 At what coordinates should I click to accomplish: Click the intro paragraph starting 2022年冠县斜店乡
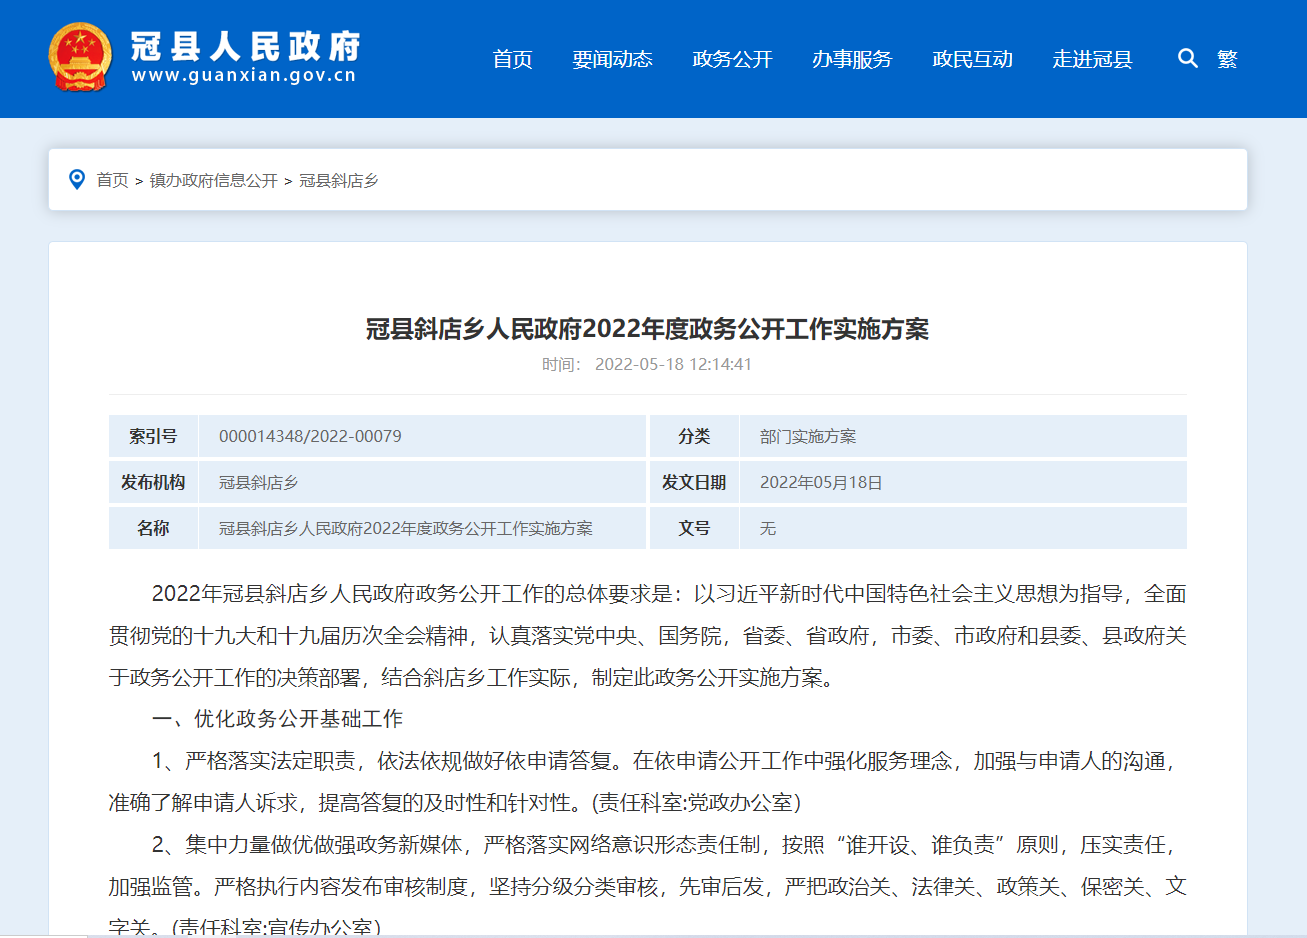tap(647, 636)
